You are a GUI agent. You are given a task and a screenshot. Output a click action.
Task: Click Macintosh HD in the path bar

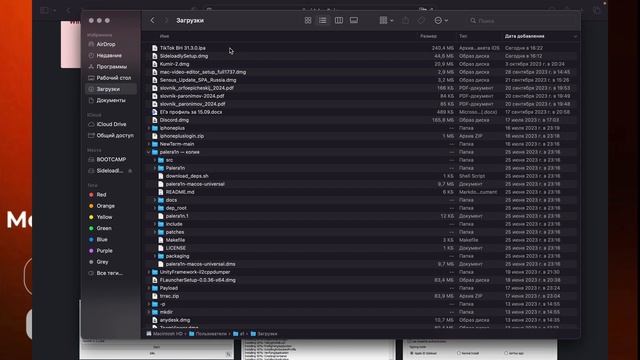click(164, 334)
